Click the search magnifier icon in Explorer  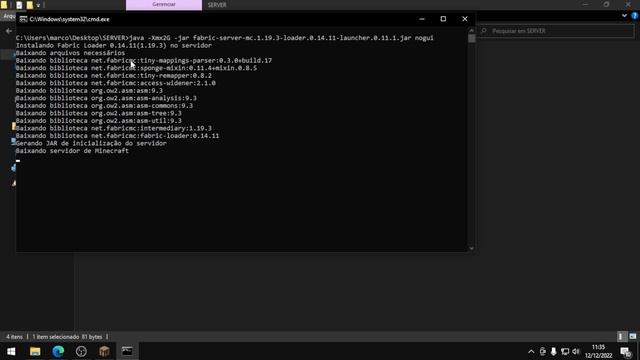coord(484,31)
